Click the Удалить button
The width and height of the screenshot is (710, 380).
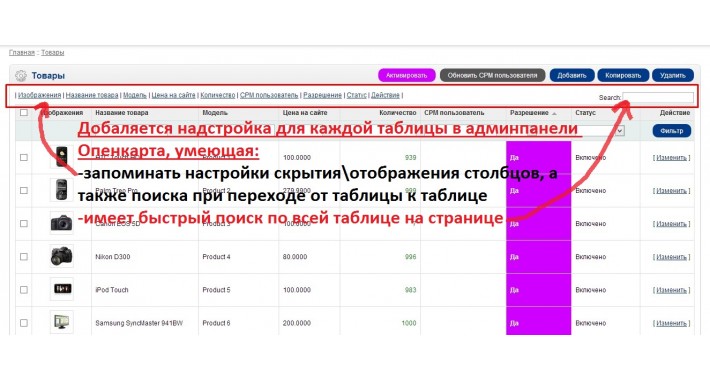coord(673,76)
